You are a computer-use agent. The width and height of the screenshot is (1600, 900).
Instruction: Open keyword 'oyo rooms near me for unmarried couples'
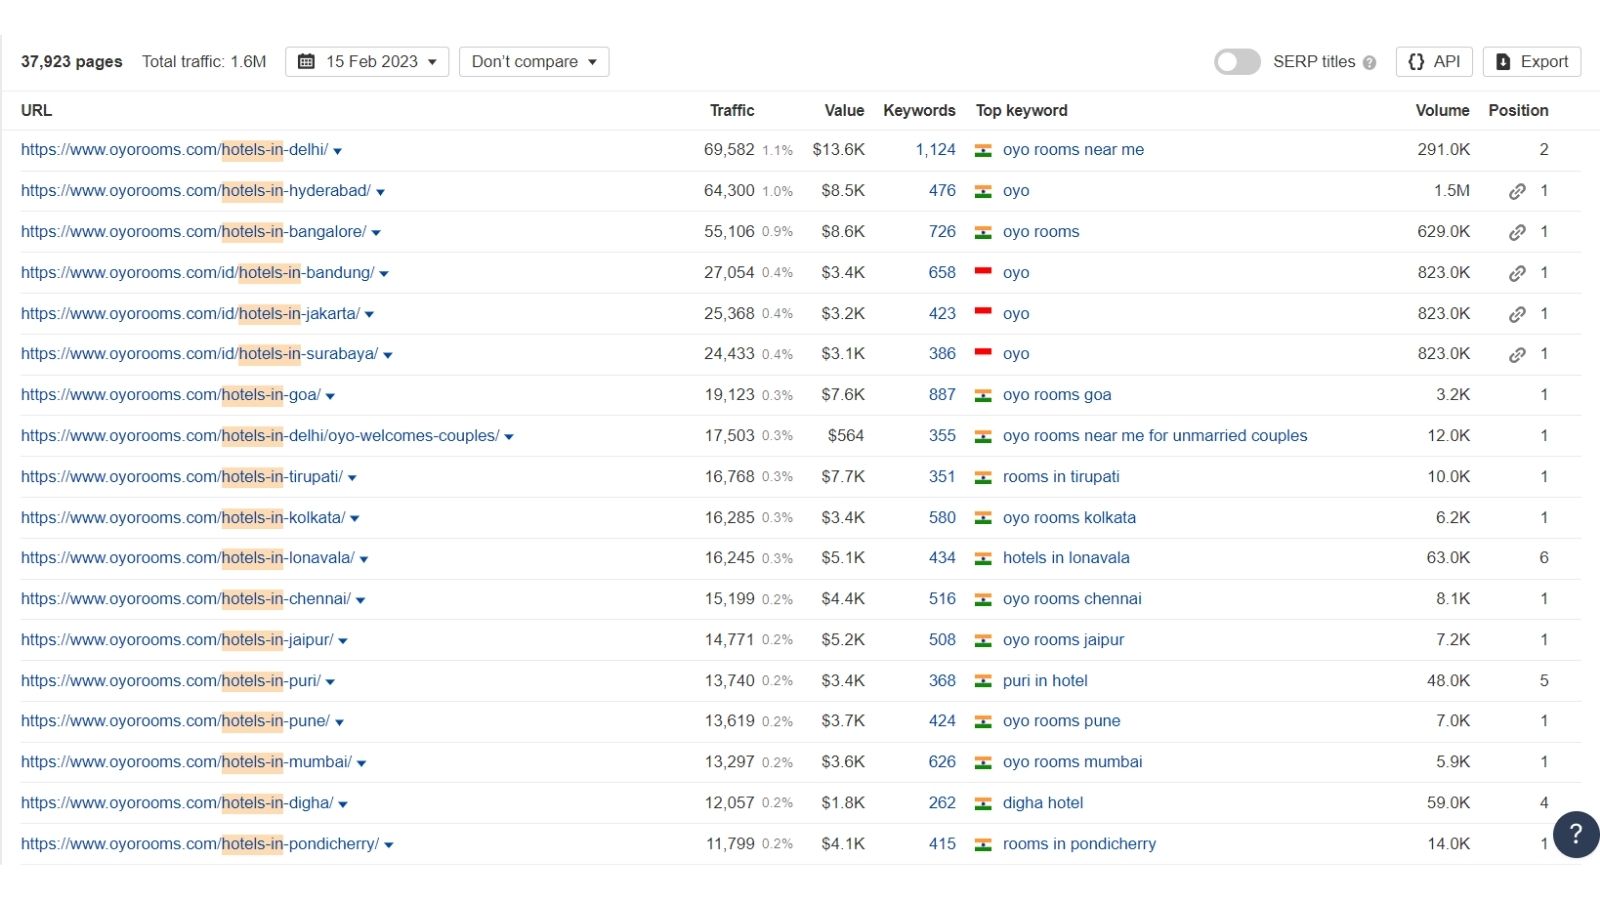tap(1155, 436)
